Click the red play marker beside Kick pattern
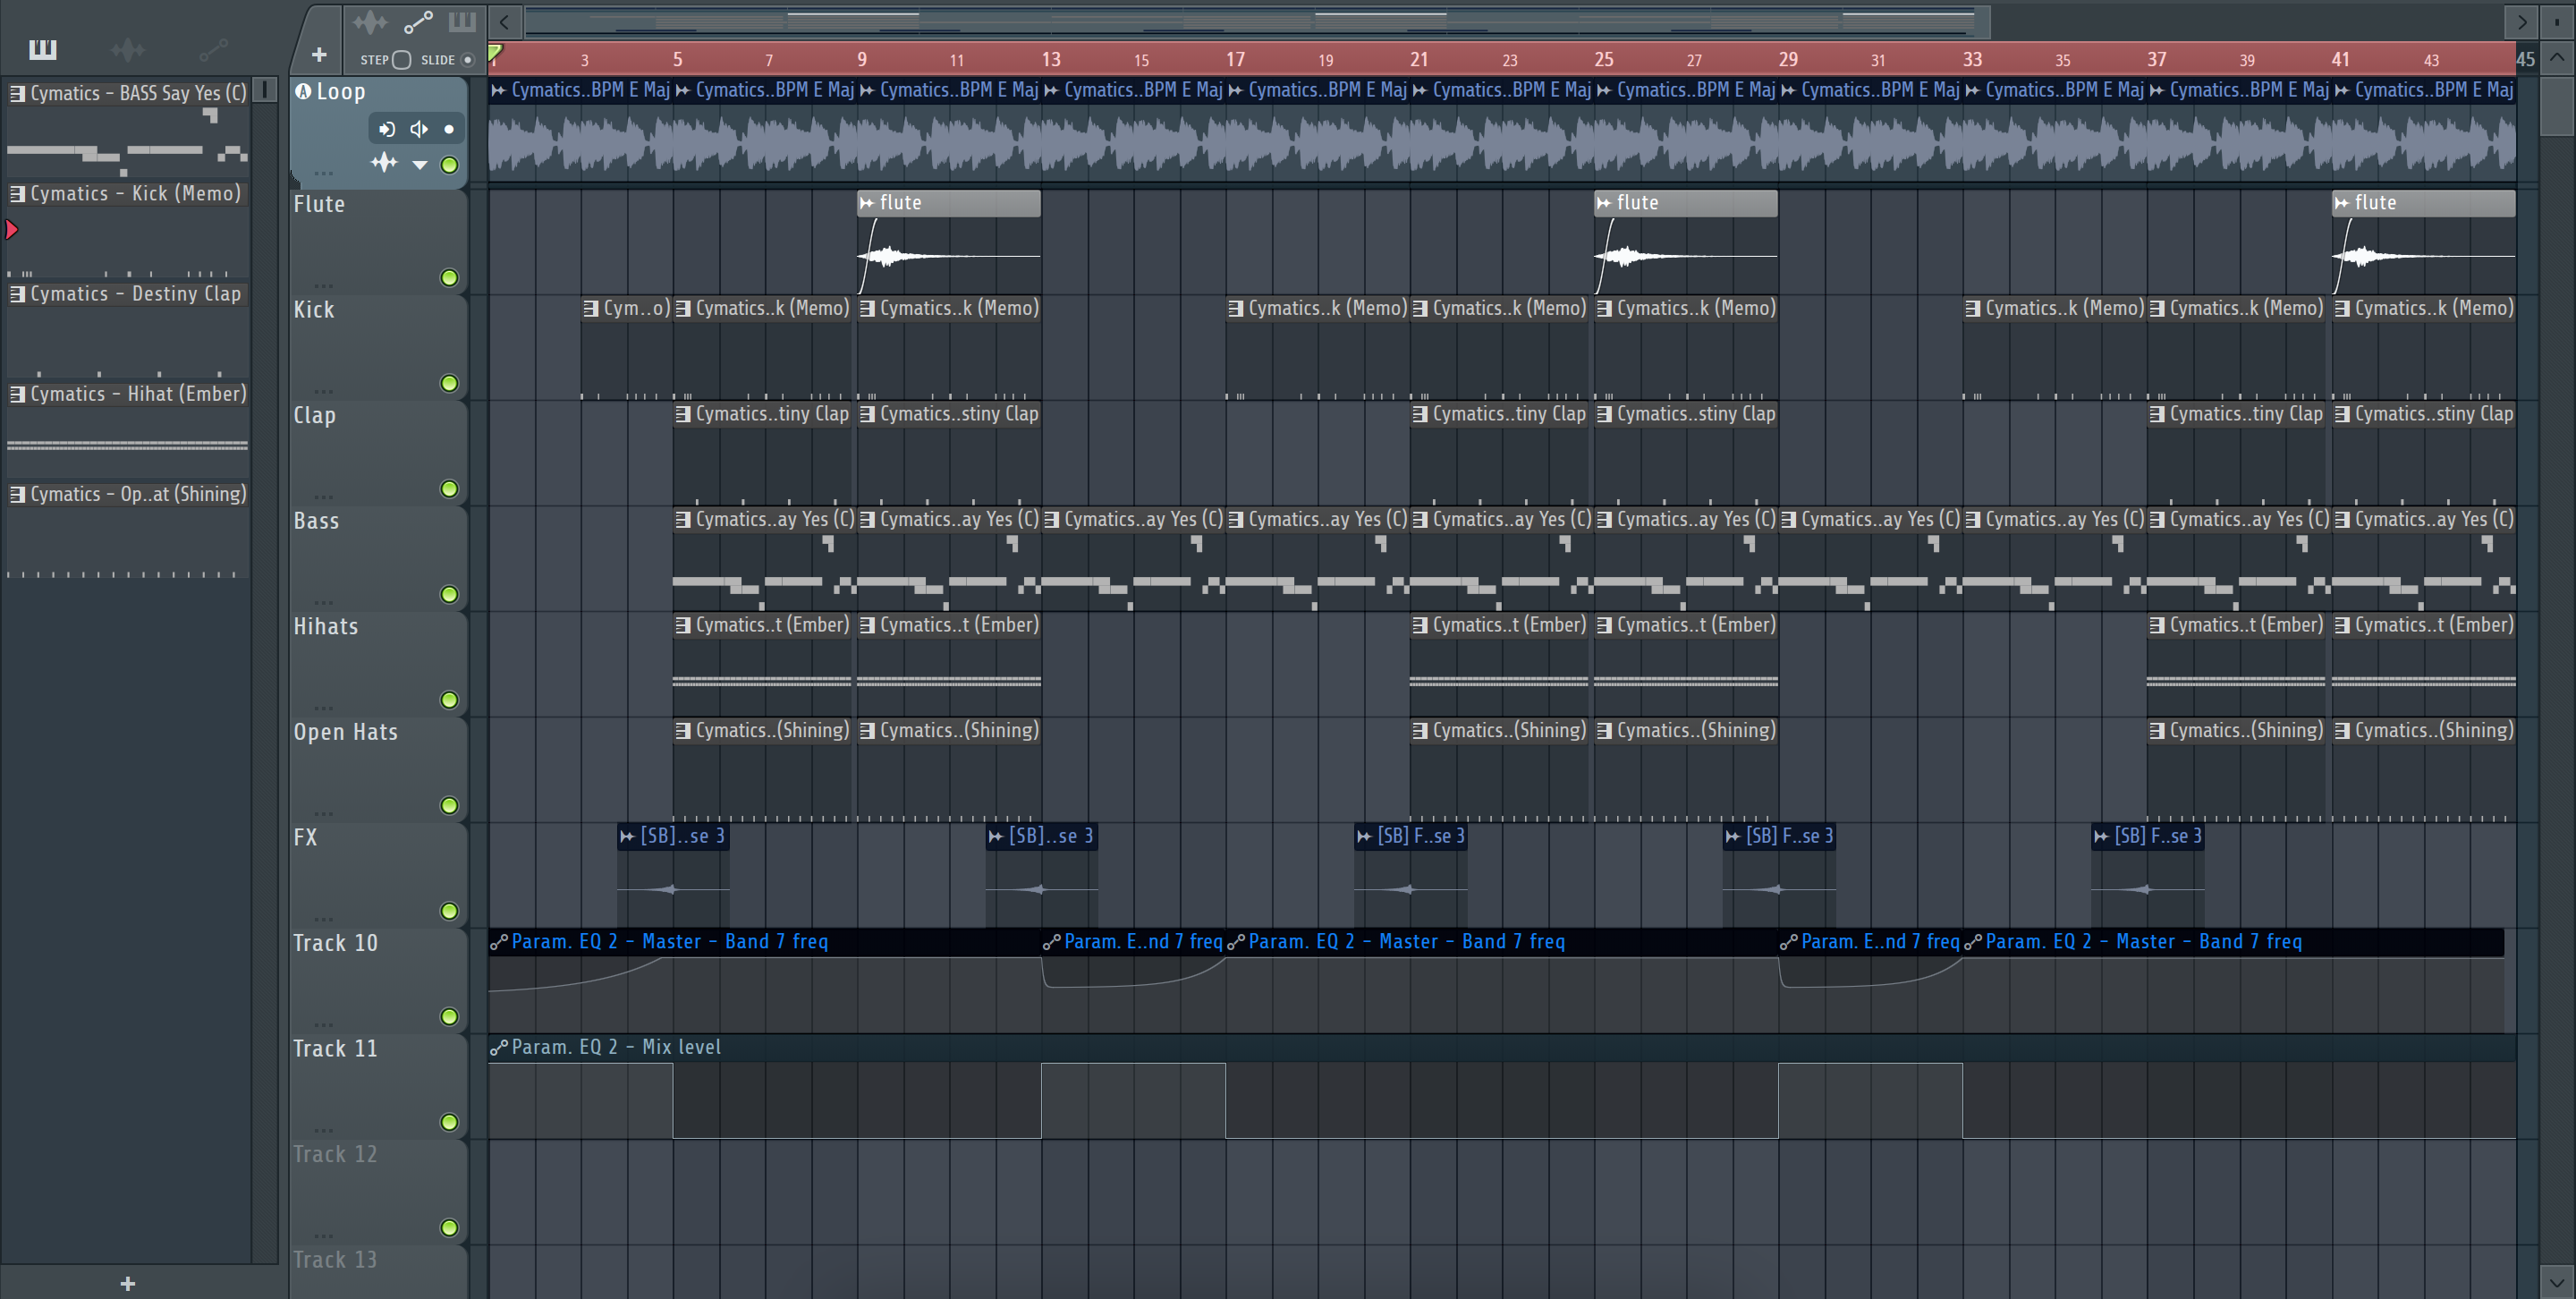Viewport: 2576px width, 1299px height. click(x=12, y=230)
